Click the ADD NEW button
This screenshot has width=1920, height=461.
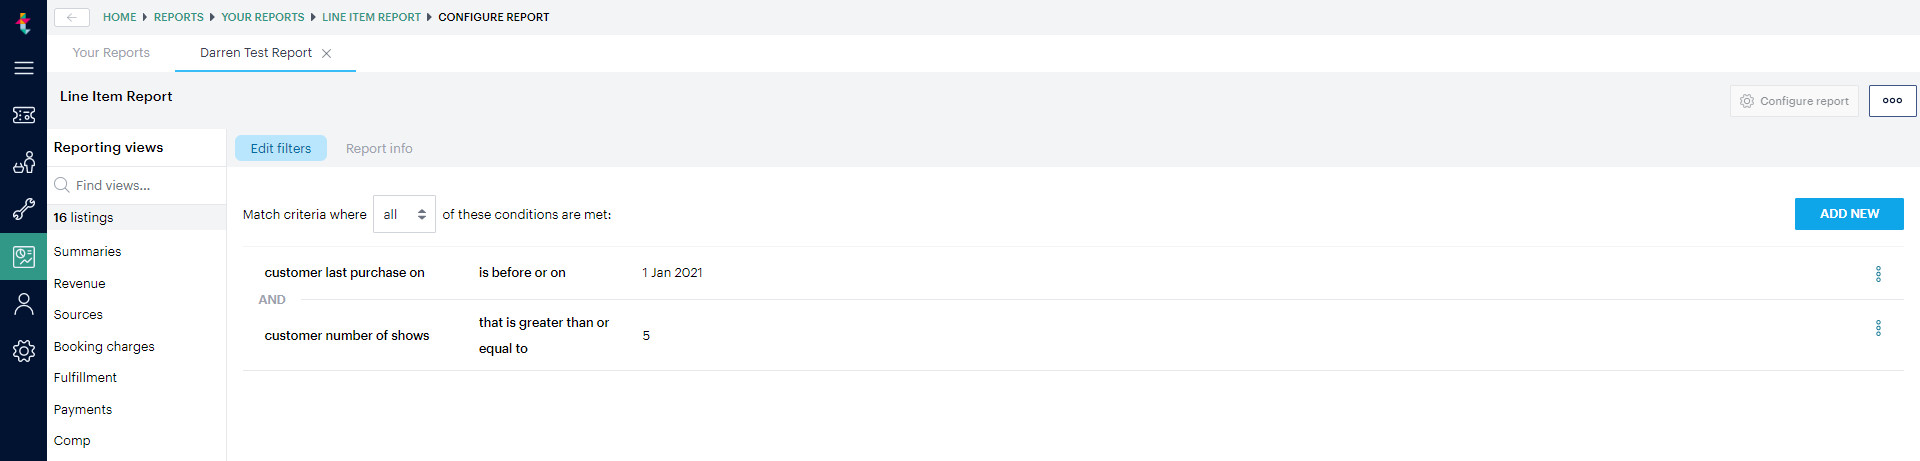[1849, 214]
